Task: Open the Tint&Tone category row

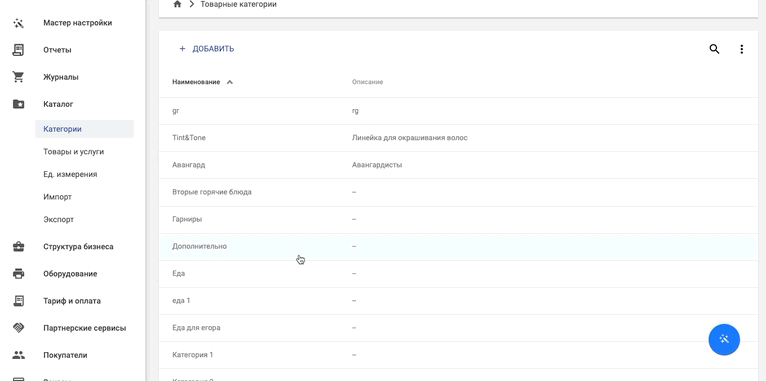Action: click(458, 138)
